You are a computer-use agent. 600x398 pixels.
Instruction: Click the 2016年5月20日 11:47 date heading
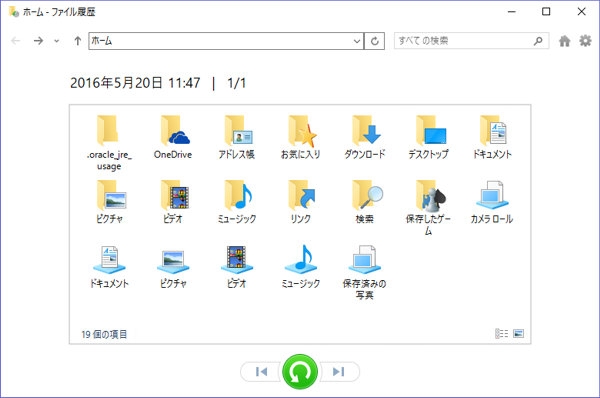(135, 83)
